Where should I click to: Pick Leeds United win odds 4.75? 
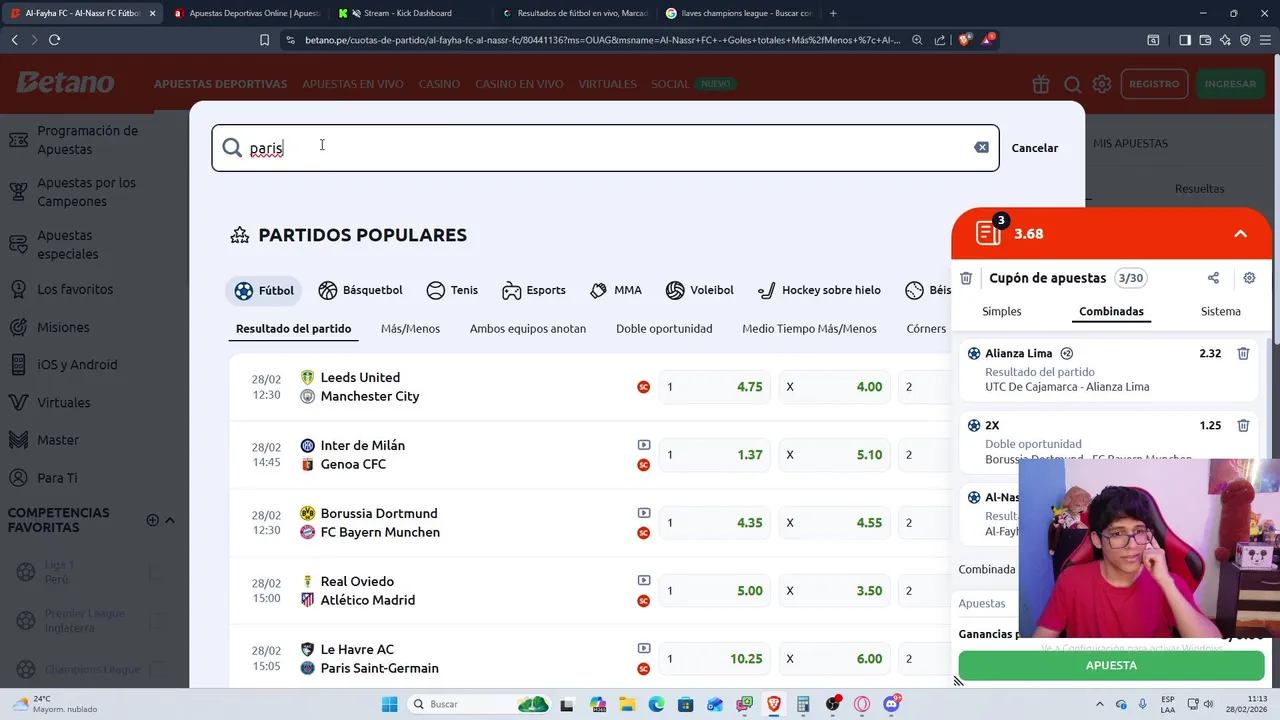714,387
